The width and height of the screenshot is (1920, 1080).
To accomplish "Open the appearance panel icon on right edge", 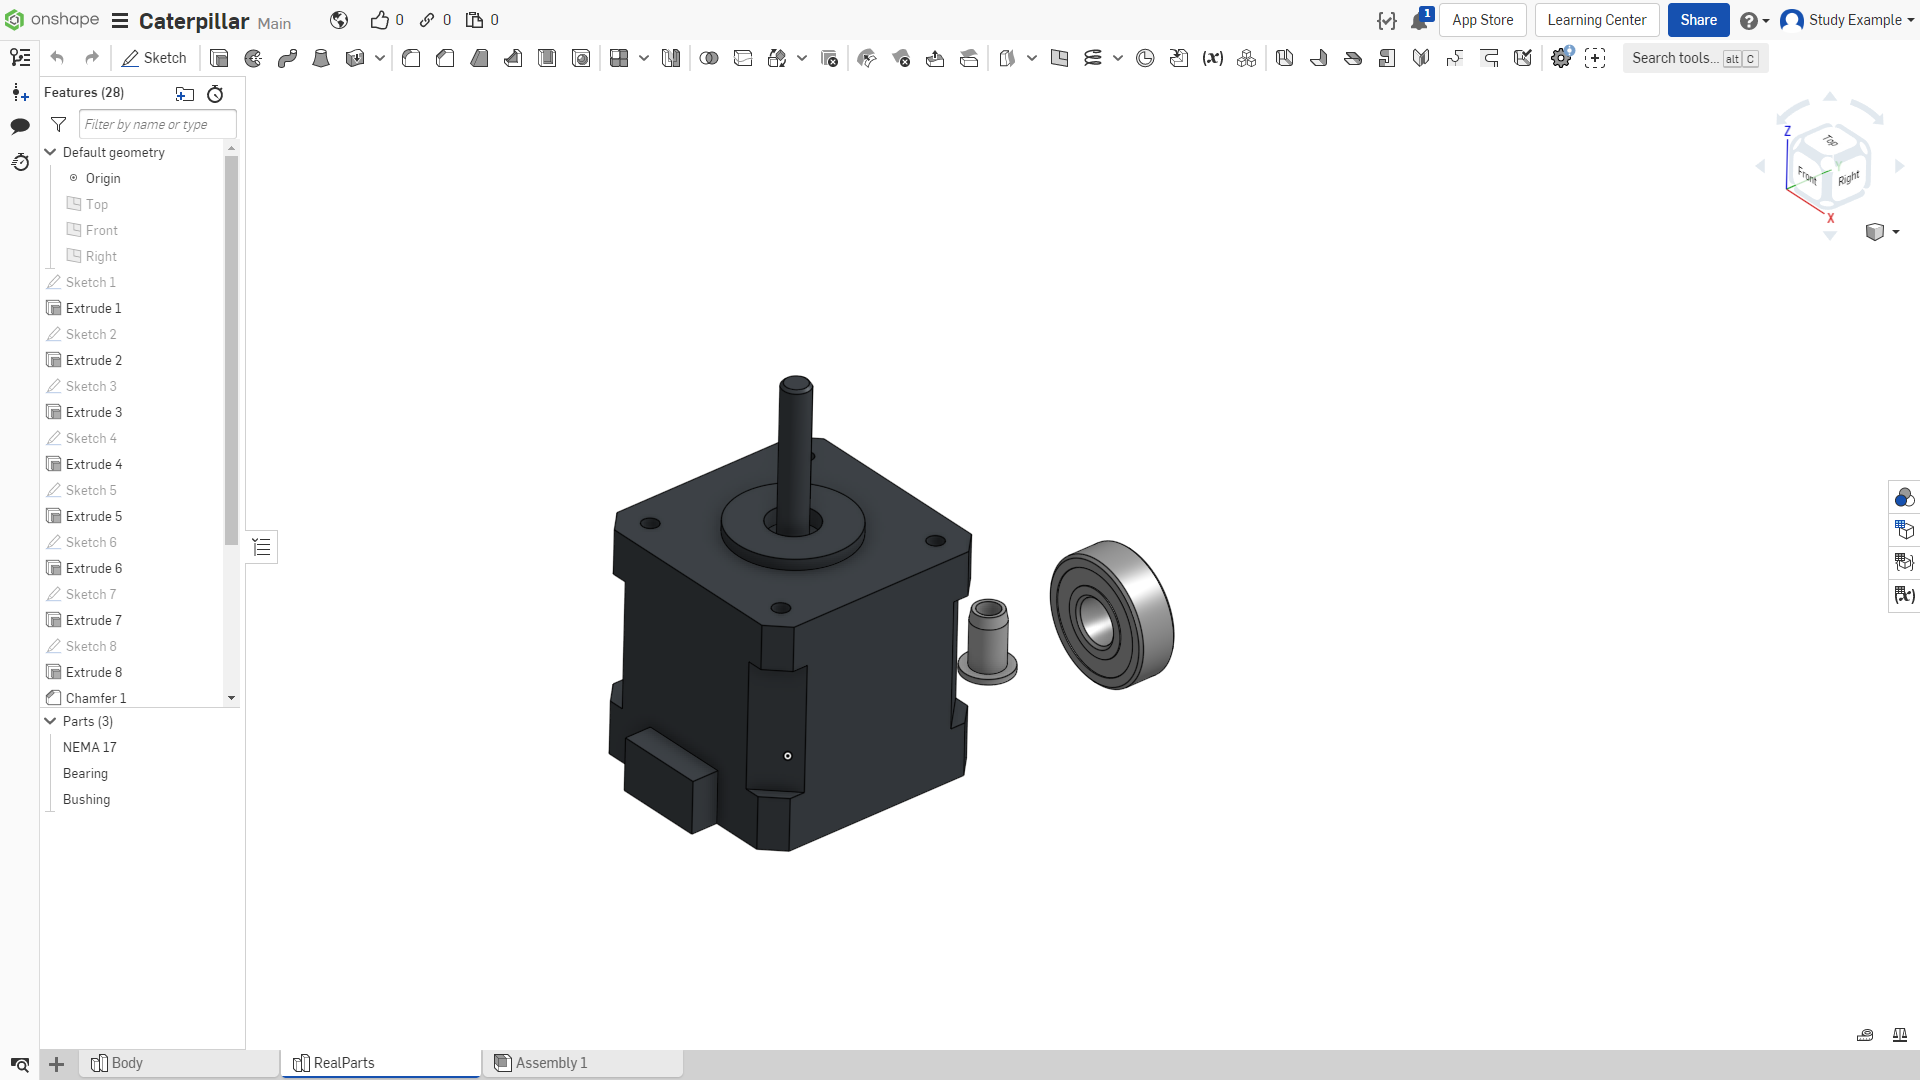I will (x=1904, y=498).
